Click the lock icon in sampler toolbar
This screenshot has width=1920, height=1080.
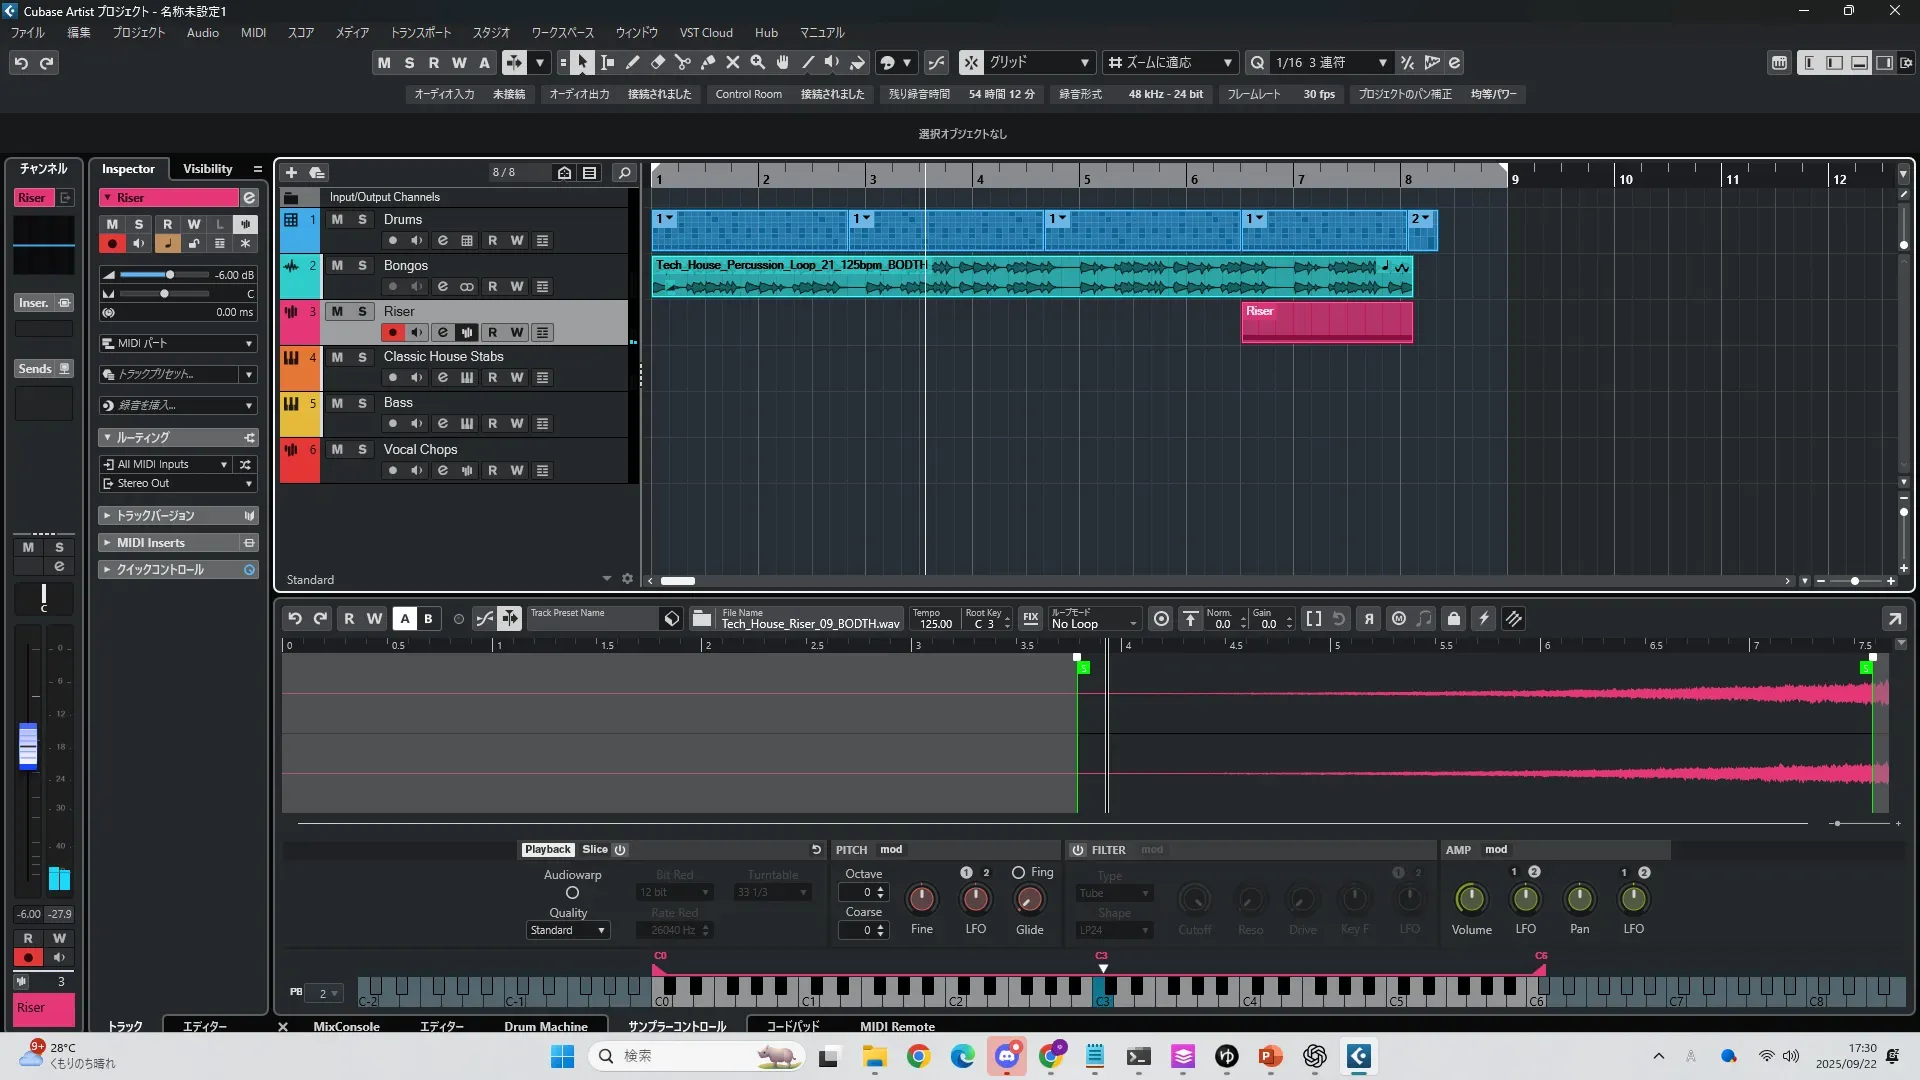point(1454,619)
